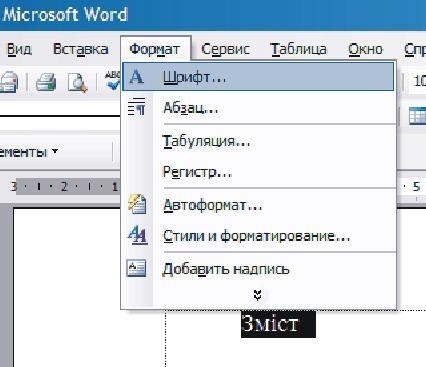Open the Сервис menu
Screen dimensions: 426x367
click(226, 49)
